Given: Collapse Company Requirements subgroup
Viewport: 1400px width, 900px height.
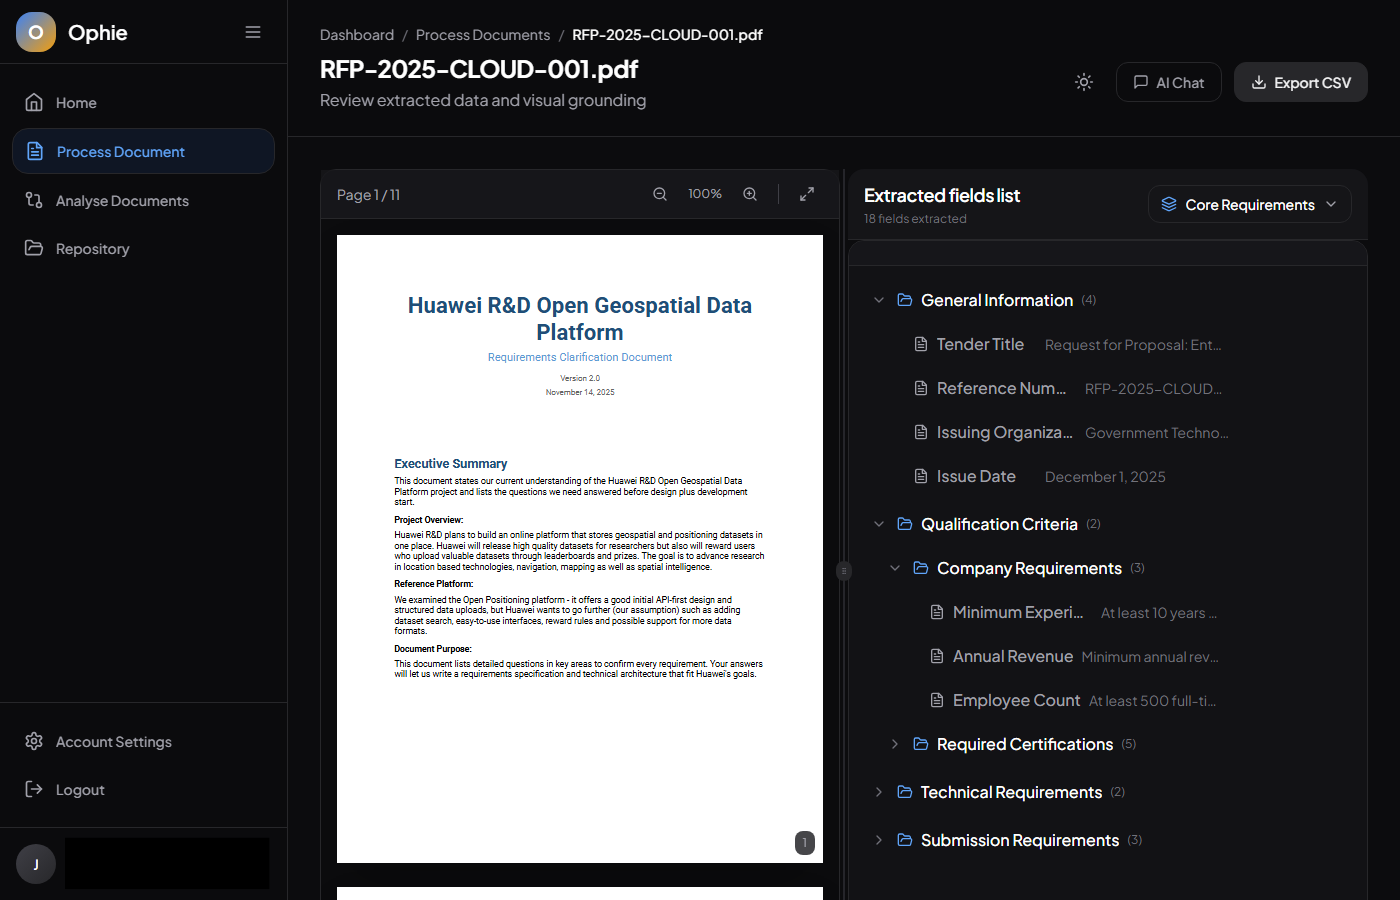Looking at the screenshot, I should point(895,568).
